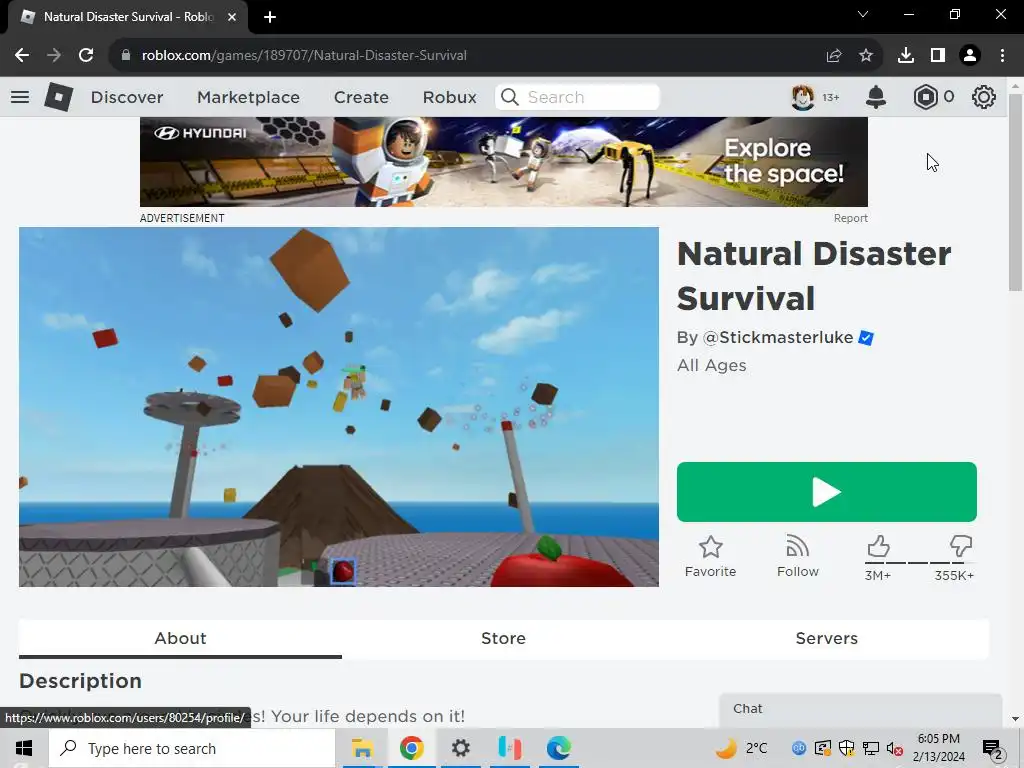This screenshot has width=1024, height=768.
Task: View site information lock icon
Action: click(126, 56)
